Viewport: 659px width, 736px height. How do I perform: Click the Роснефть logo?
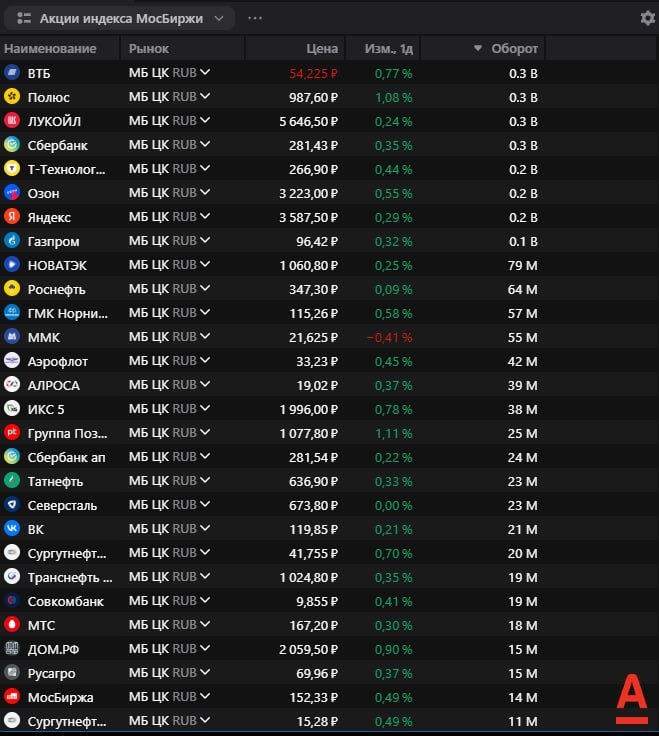12,289
